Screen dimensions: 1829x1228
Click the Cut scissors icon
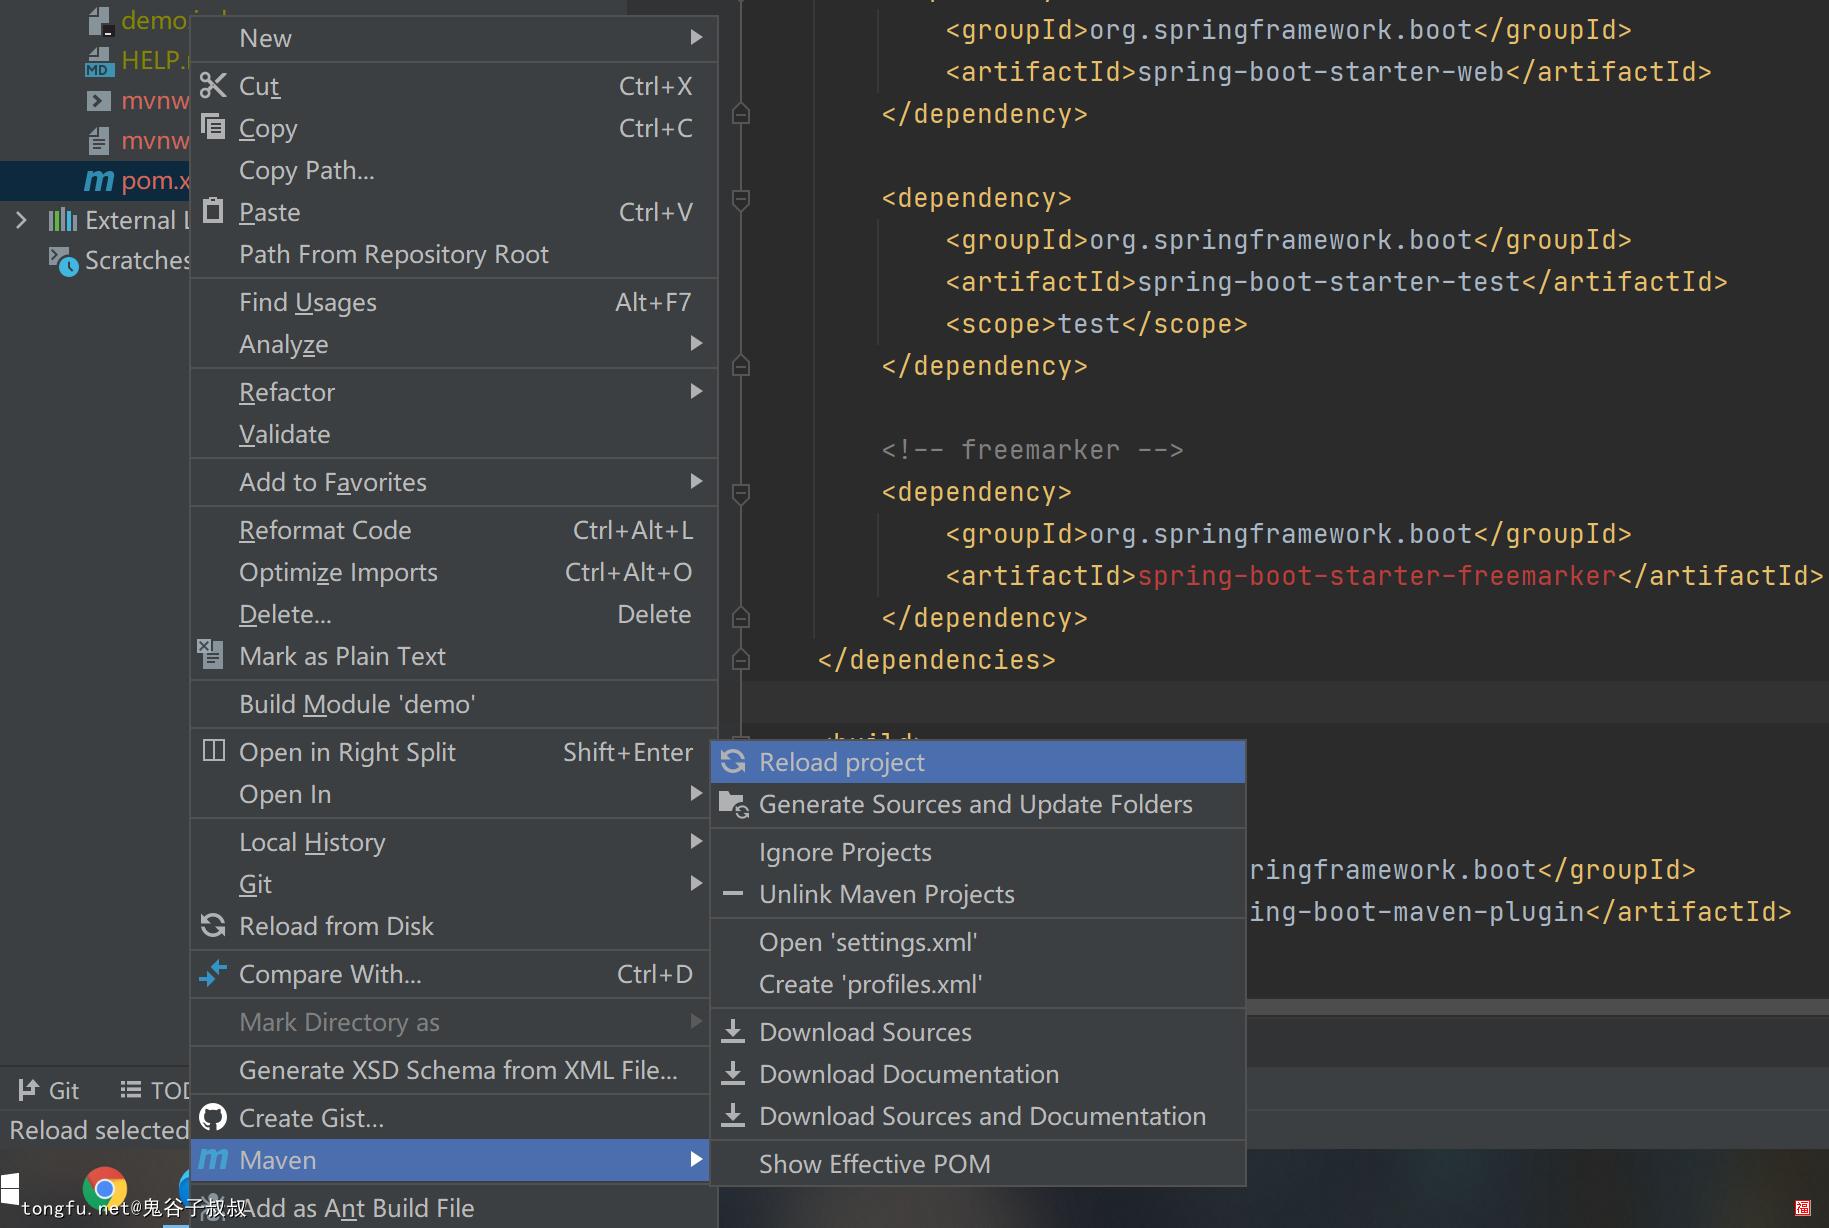[x=213, y=86]
